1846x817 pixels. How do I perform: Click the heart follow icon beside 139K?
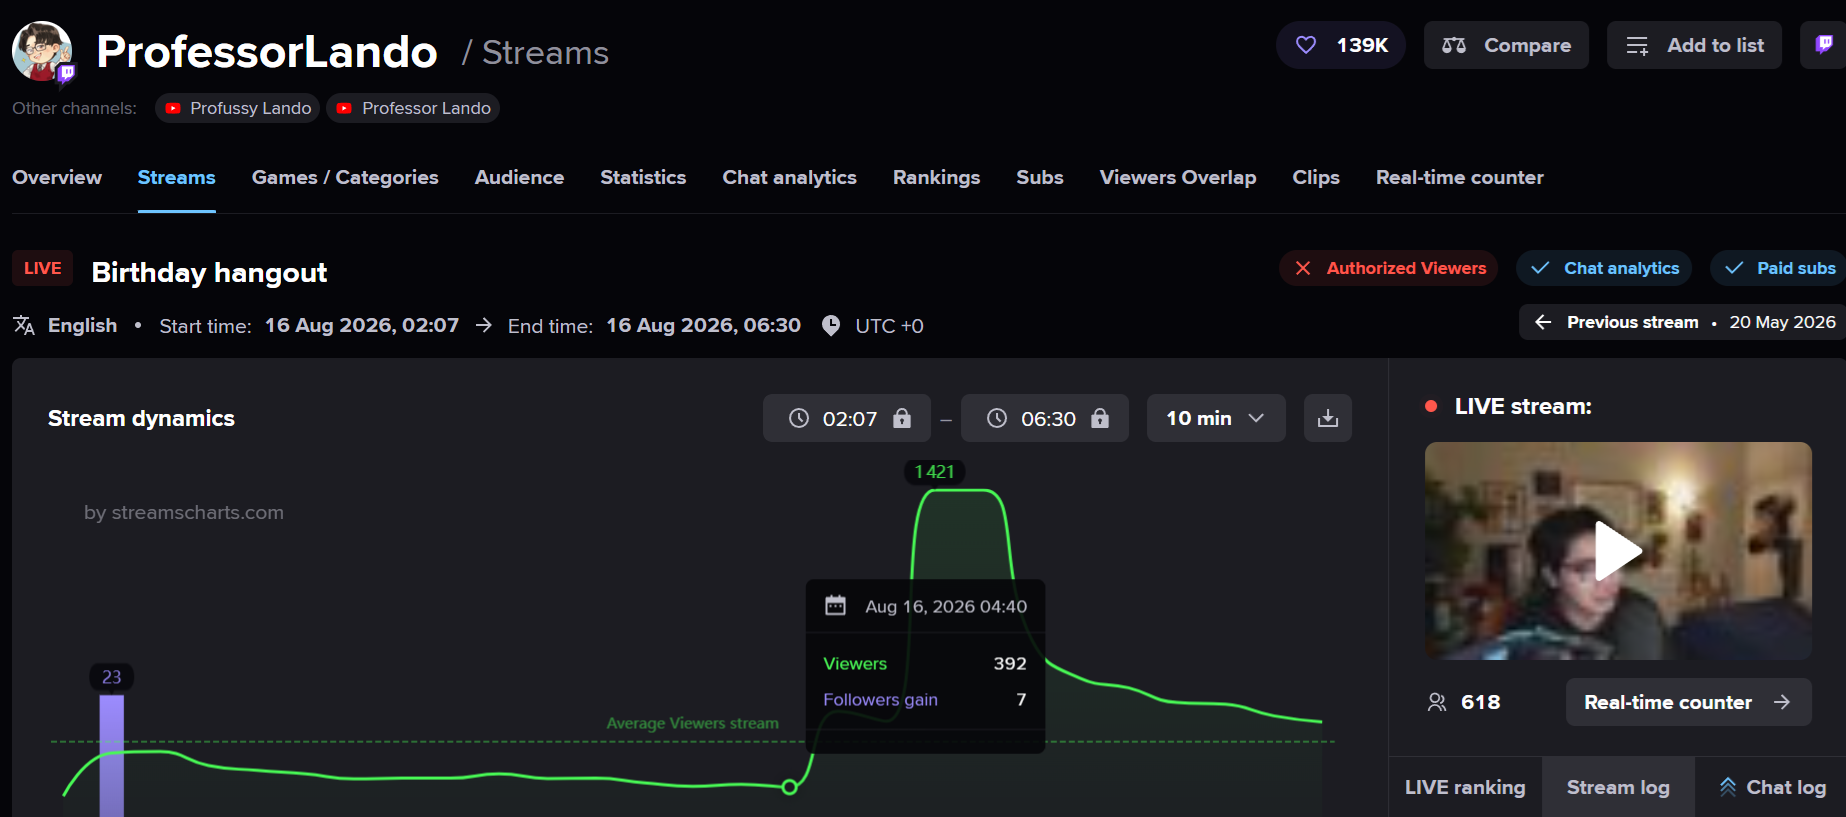click(x=1306, y=45)
